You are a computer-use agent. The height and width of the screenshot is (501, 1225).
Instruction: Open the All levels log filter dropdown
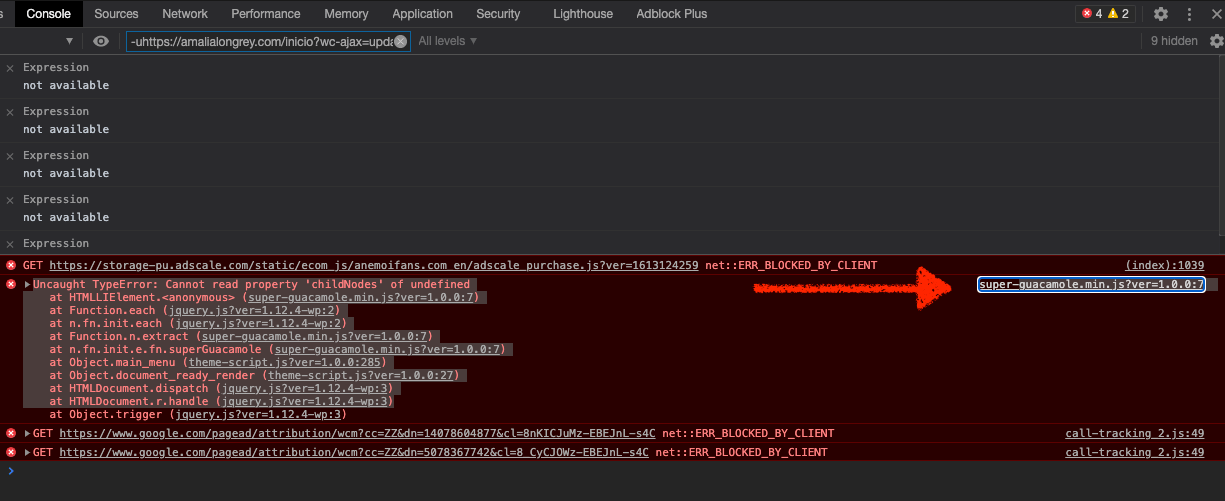[447, 41]
